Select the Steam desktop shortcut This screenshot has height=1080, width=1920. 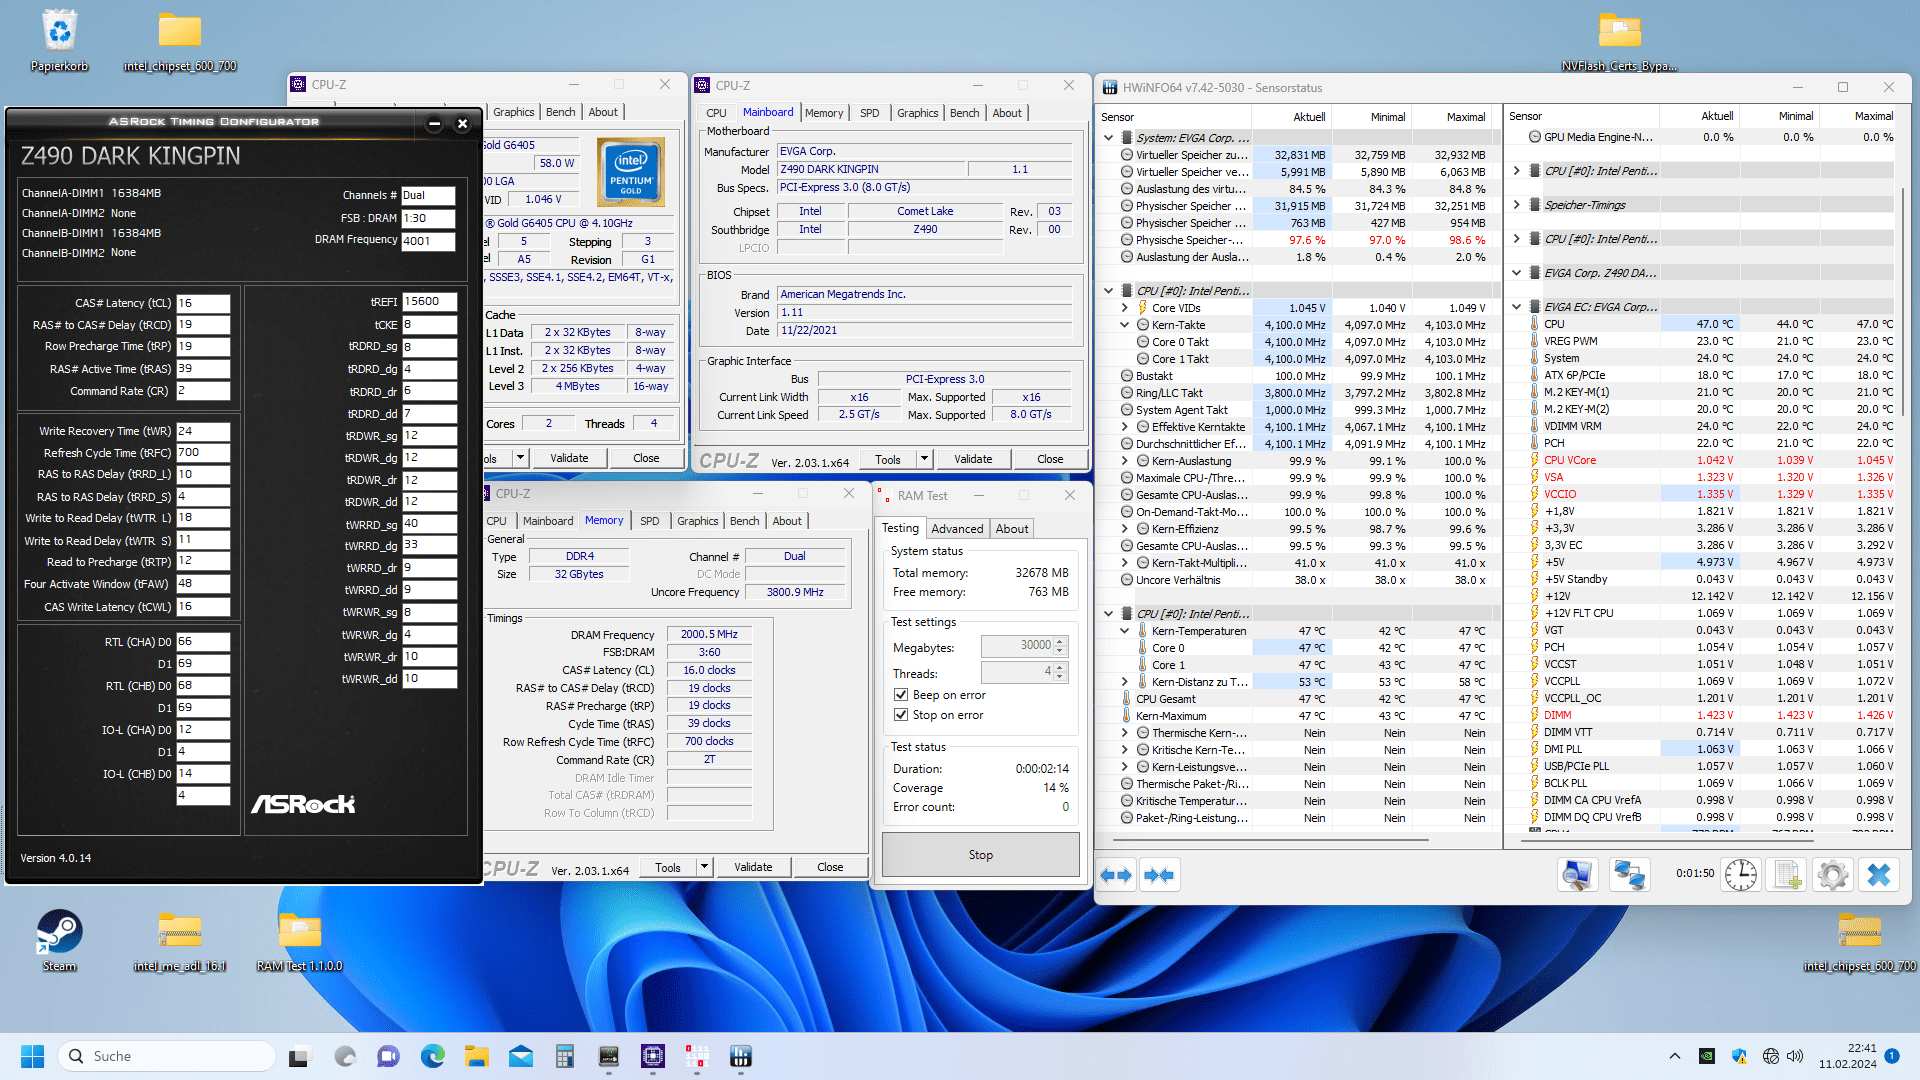coord(59,940)
